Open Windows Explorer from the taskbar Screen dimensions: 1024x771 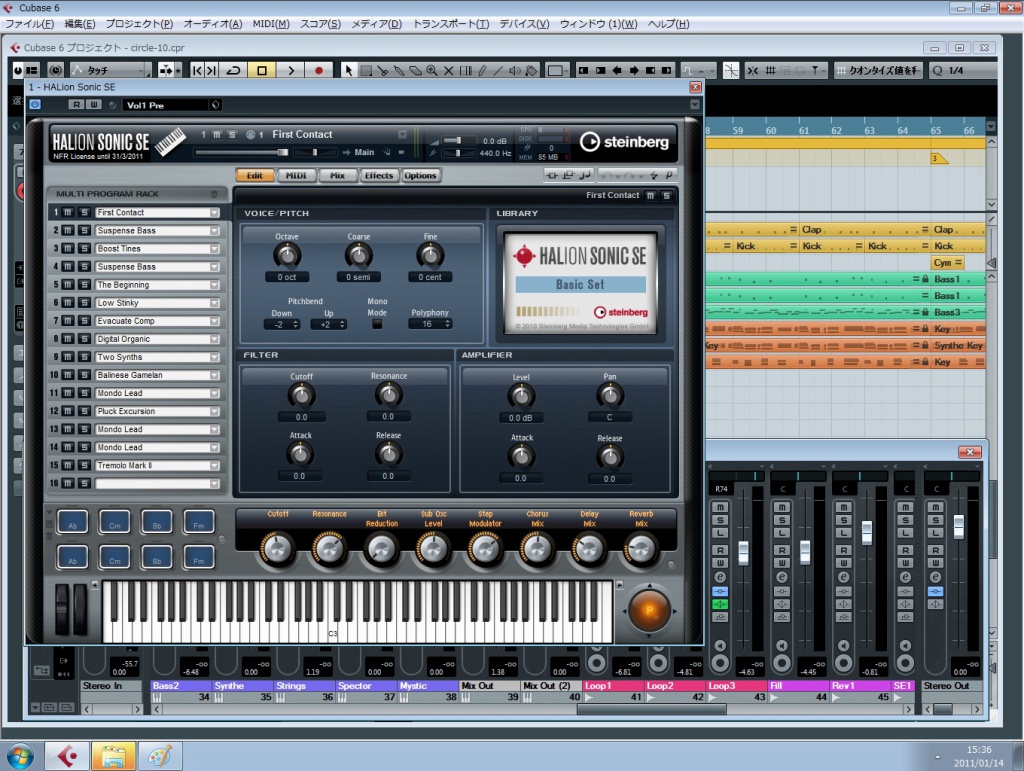point(113,757)
